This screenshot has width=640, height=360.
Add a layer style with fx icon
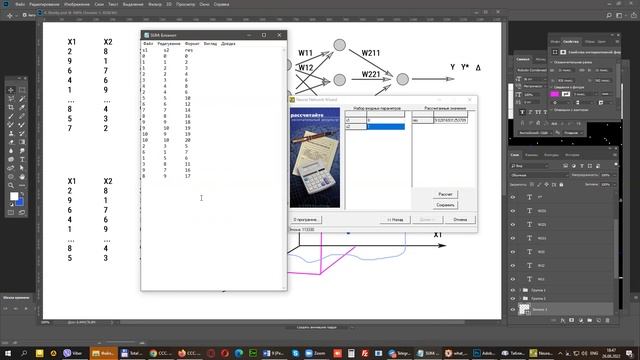coord(562,320)
